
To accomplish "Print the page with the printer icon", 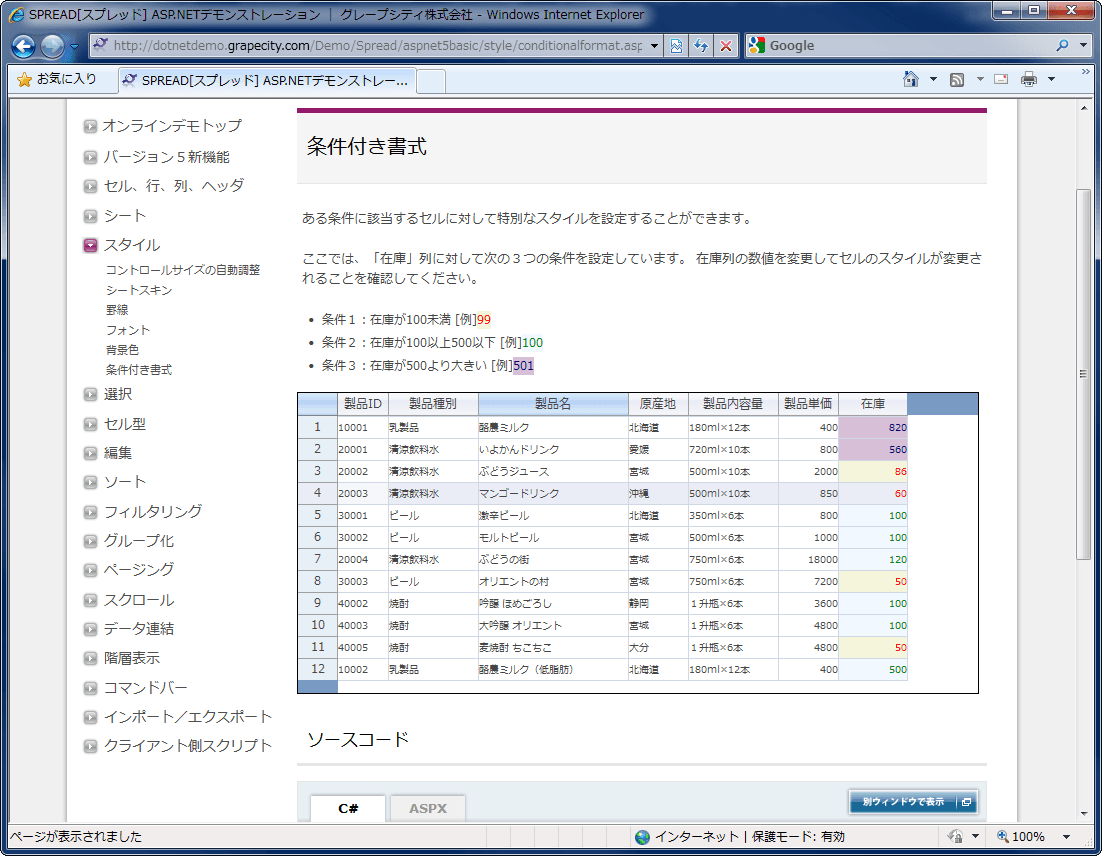I will (x=1029, y=79).
